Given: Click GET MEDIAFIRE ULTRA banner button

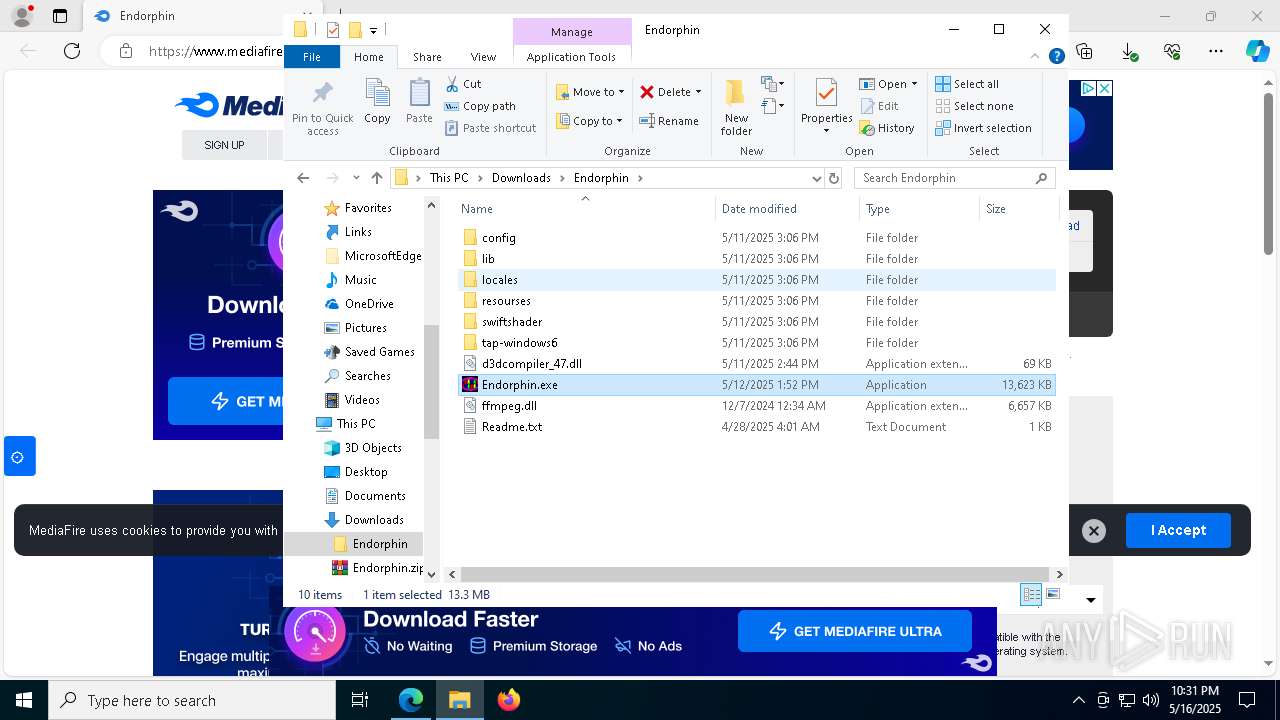Looking at the screenshot, I should (x=855, y=631).
